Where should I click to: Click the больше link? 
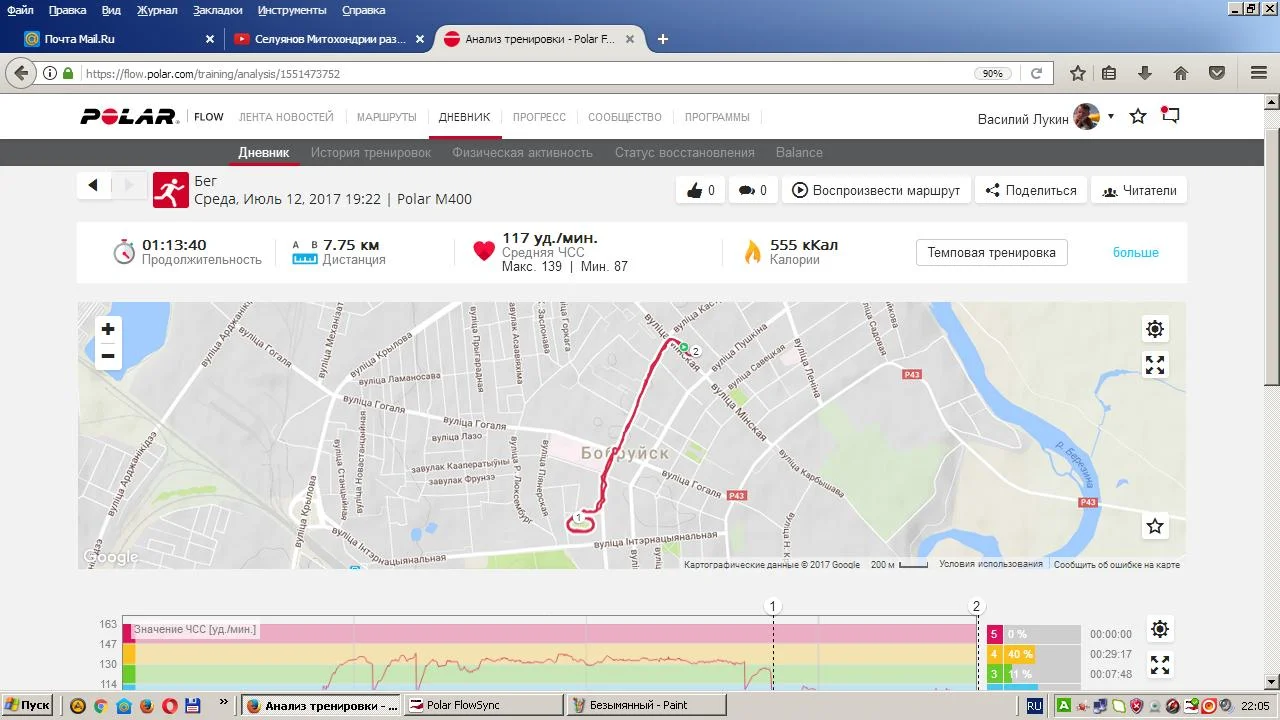pyautogui.click(x=1136, y=252)
